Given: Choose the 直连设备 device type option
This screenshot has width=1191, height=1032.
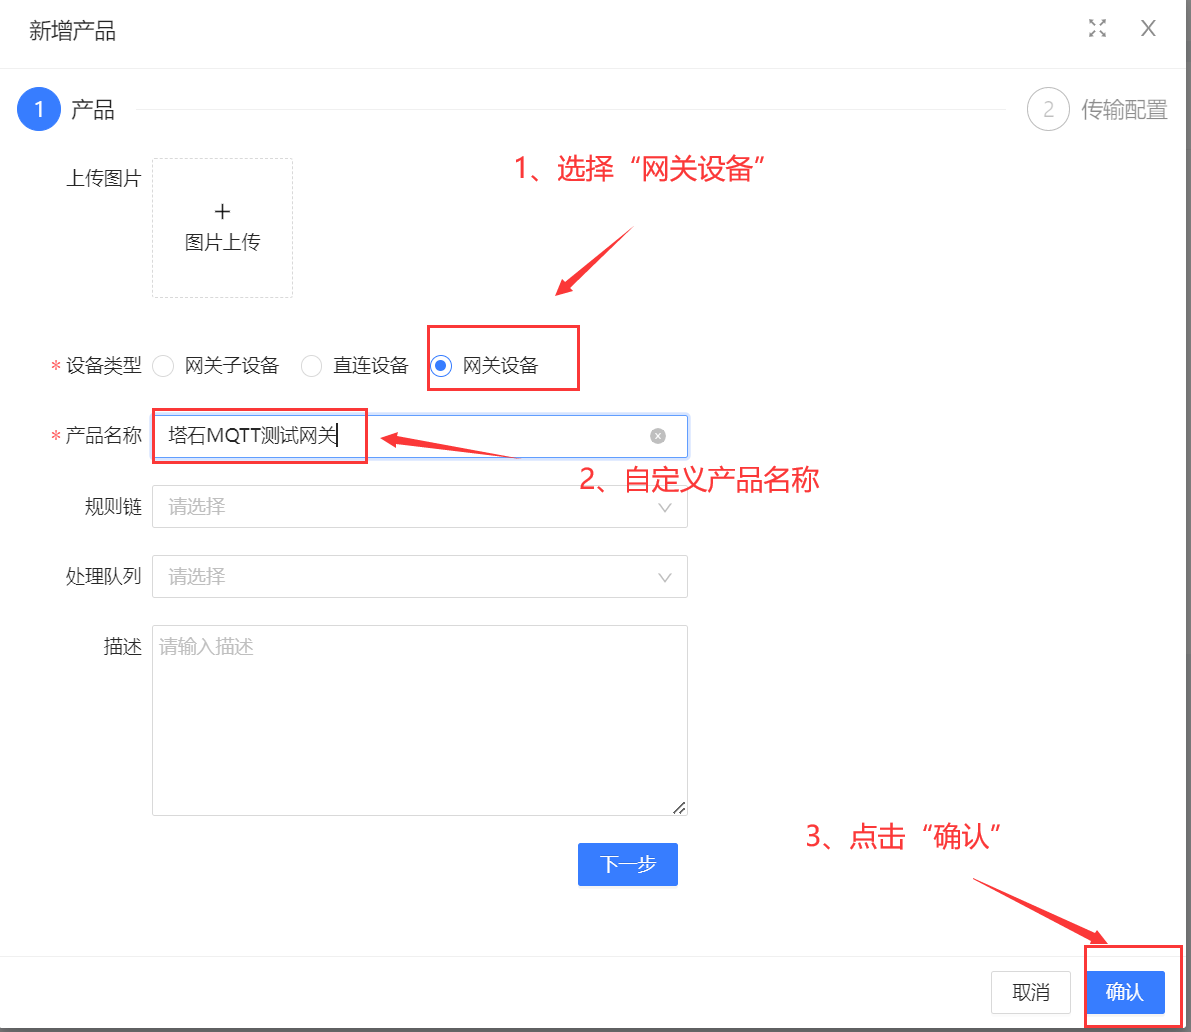Looking at the screenshot, I should tap(312, 366).
